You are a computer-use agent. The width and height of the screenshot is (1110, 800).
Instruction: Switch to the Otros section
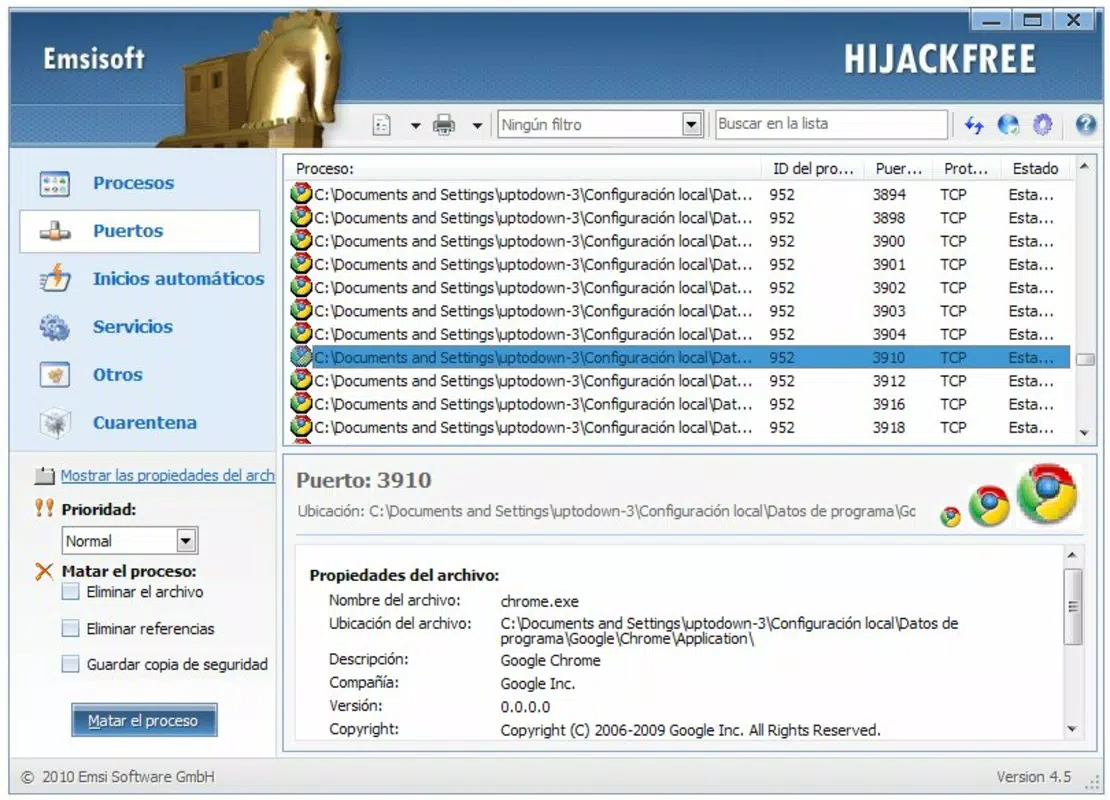(118, 375)
